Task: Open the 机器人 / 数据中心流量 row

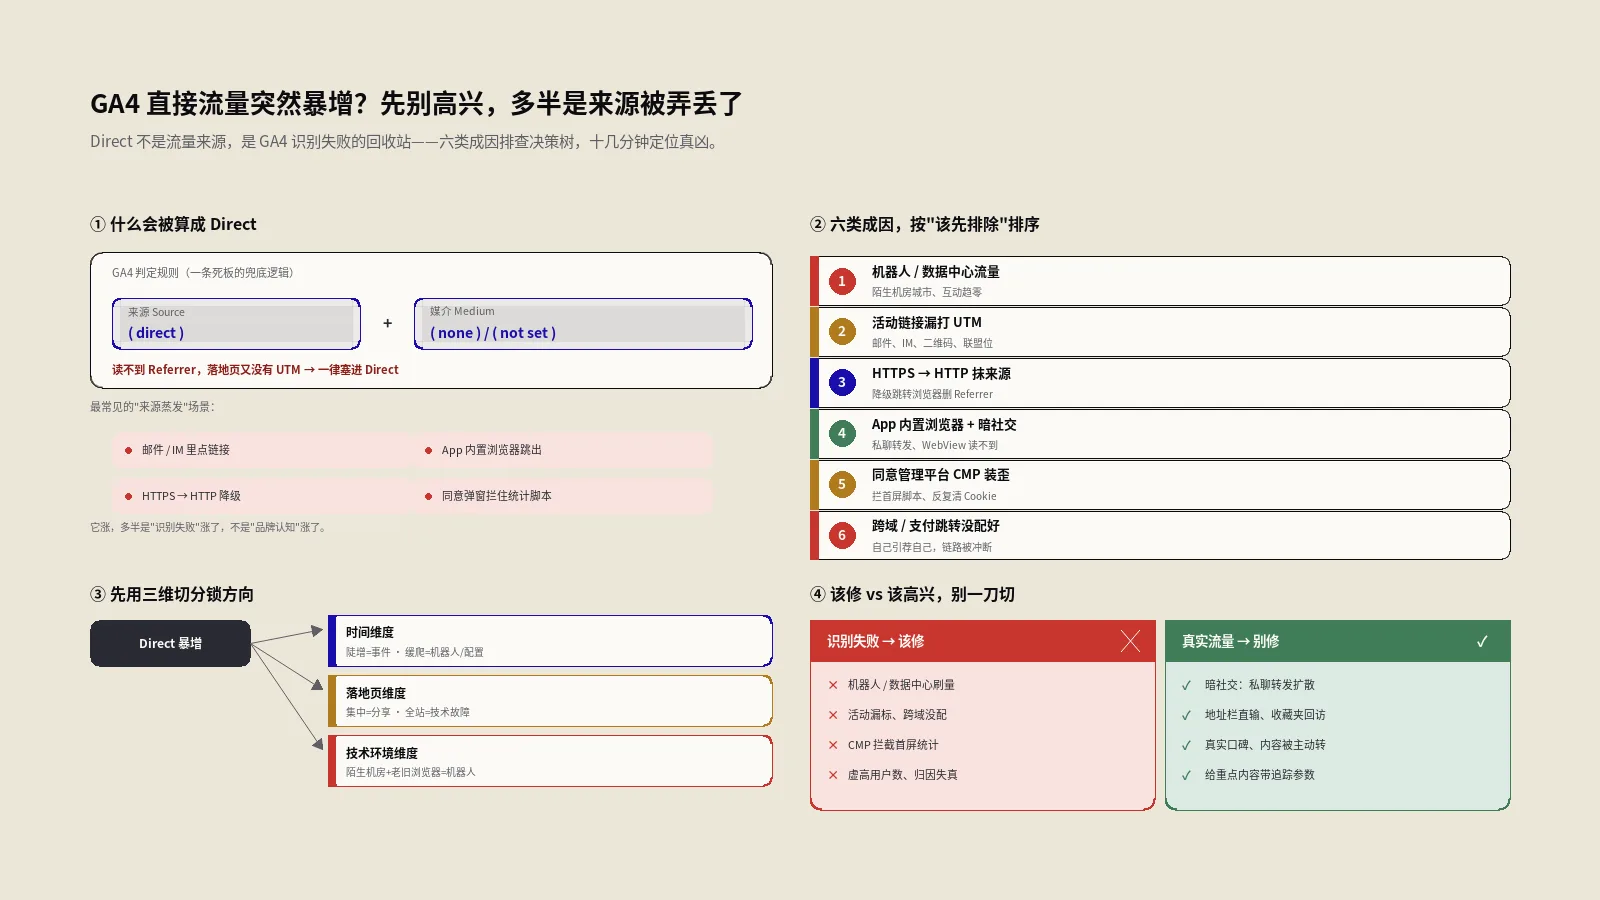Action: [x=1160, y=281]
